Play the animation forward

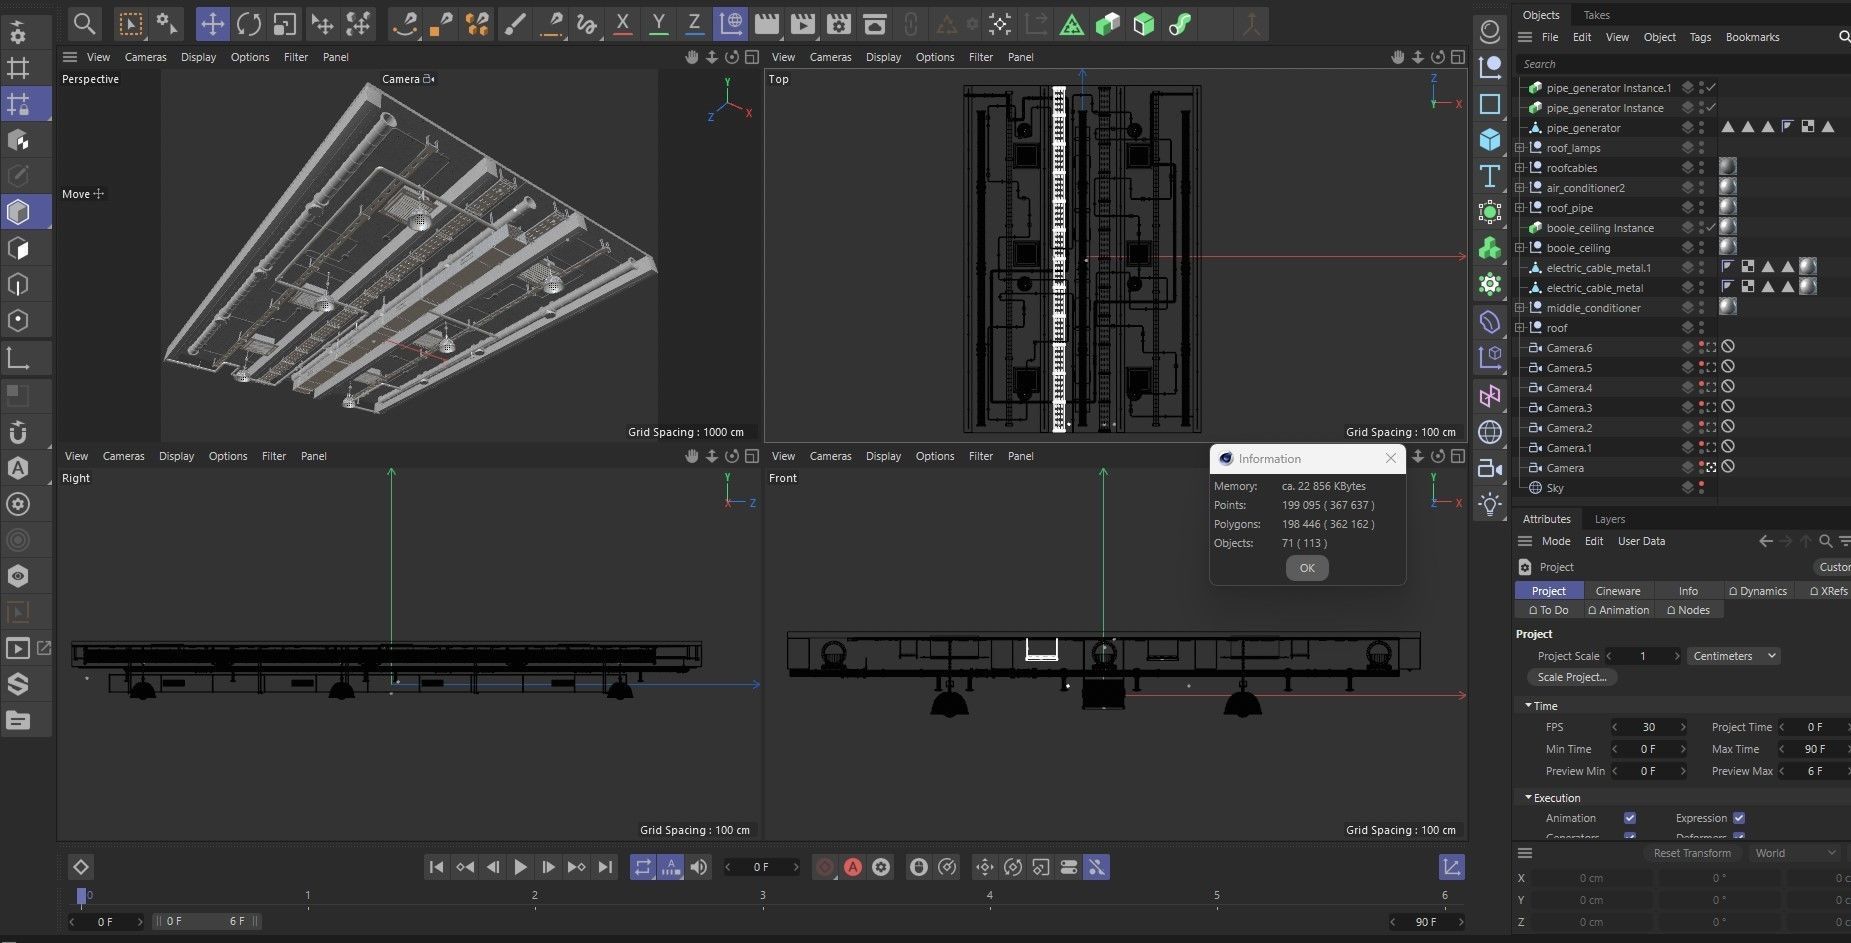[520, 867]
